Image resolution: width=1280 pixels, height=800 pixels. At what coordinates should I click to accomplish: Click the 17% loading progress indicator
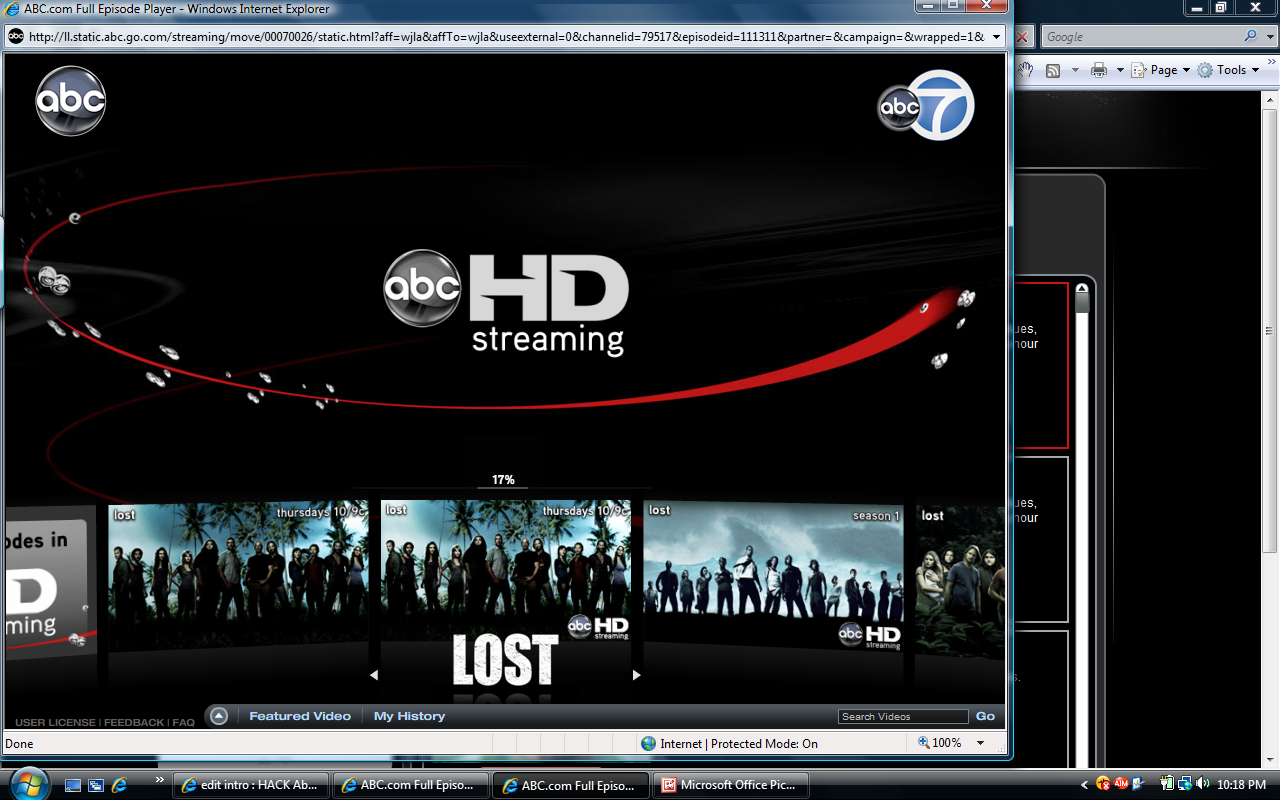[x=503, y=480]
